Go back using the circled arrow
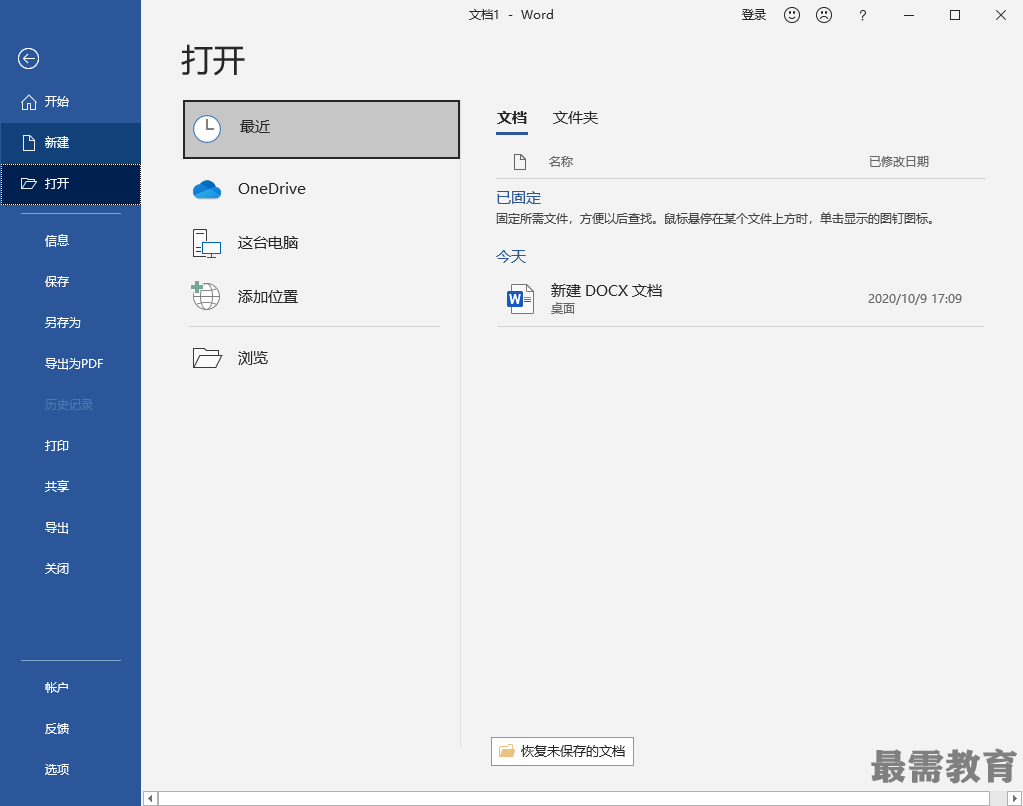This screenshot has height=806, width=1023. tap(28, 59)
